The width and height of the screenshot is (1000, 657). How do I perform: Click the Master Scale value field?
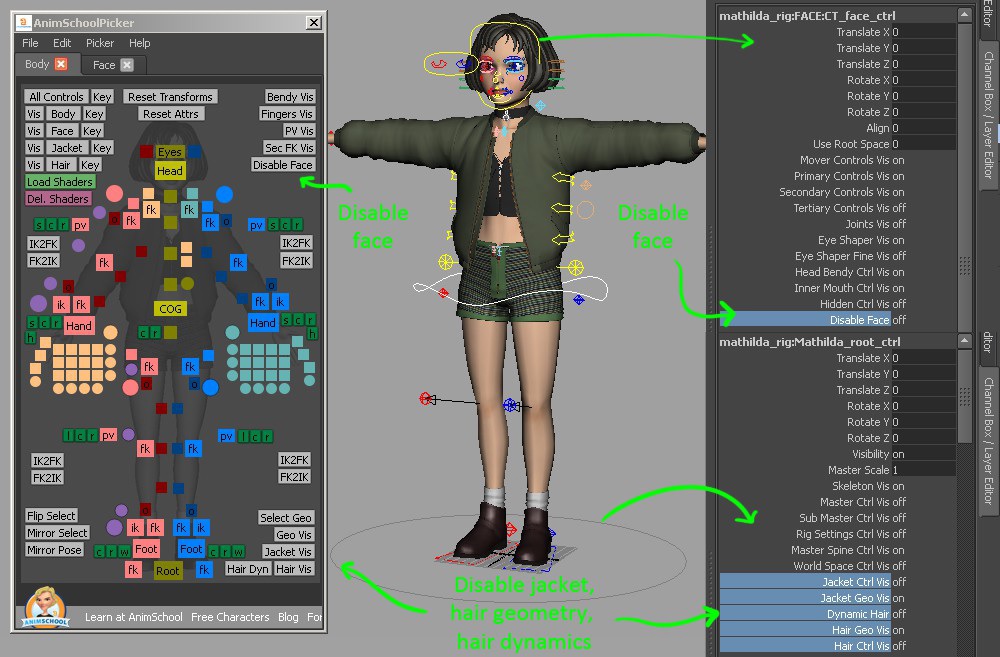click(x=923, y=470)
